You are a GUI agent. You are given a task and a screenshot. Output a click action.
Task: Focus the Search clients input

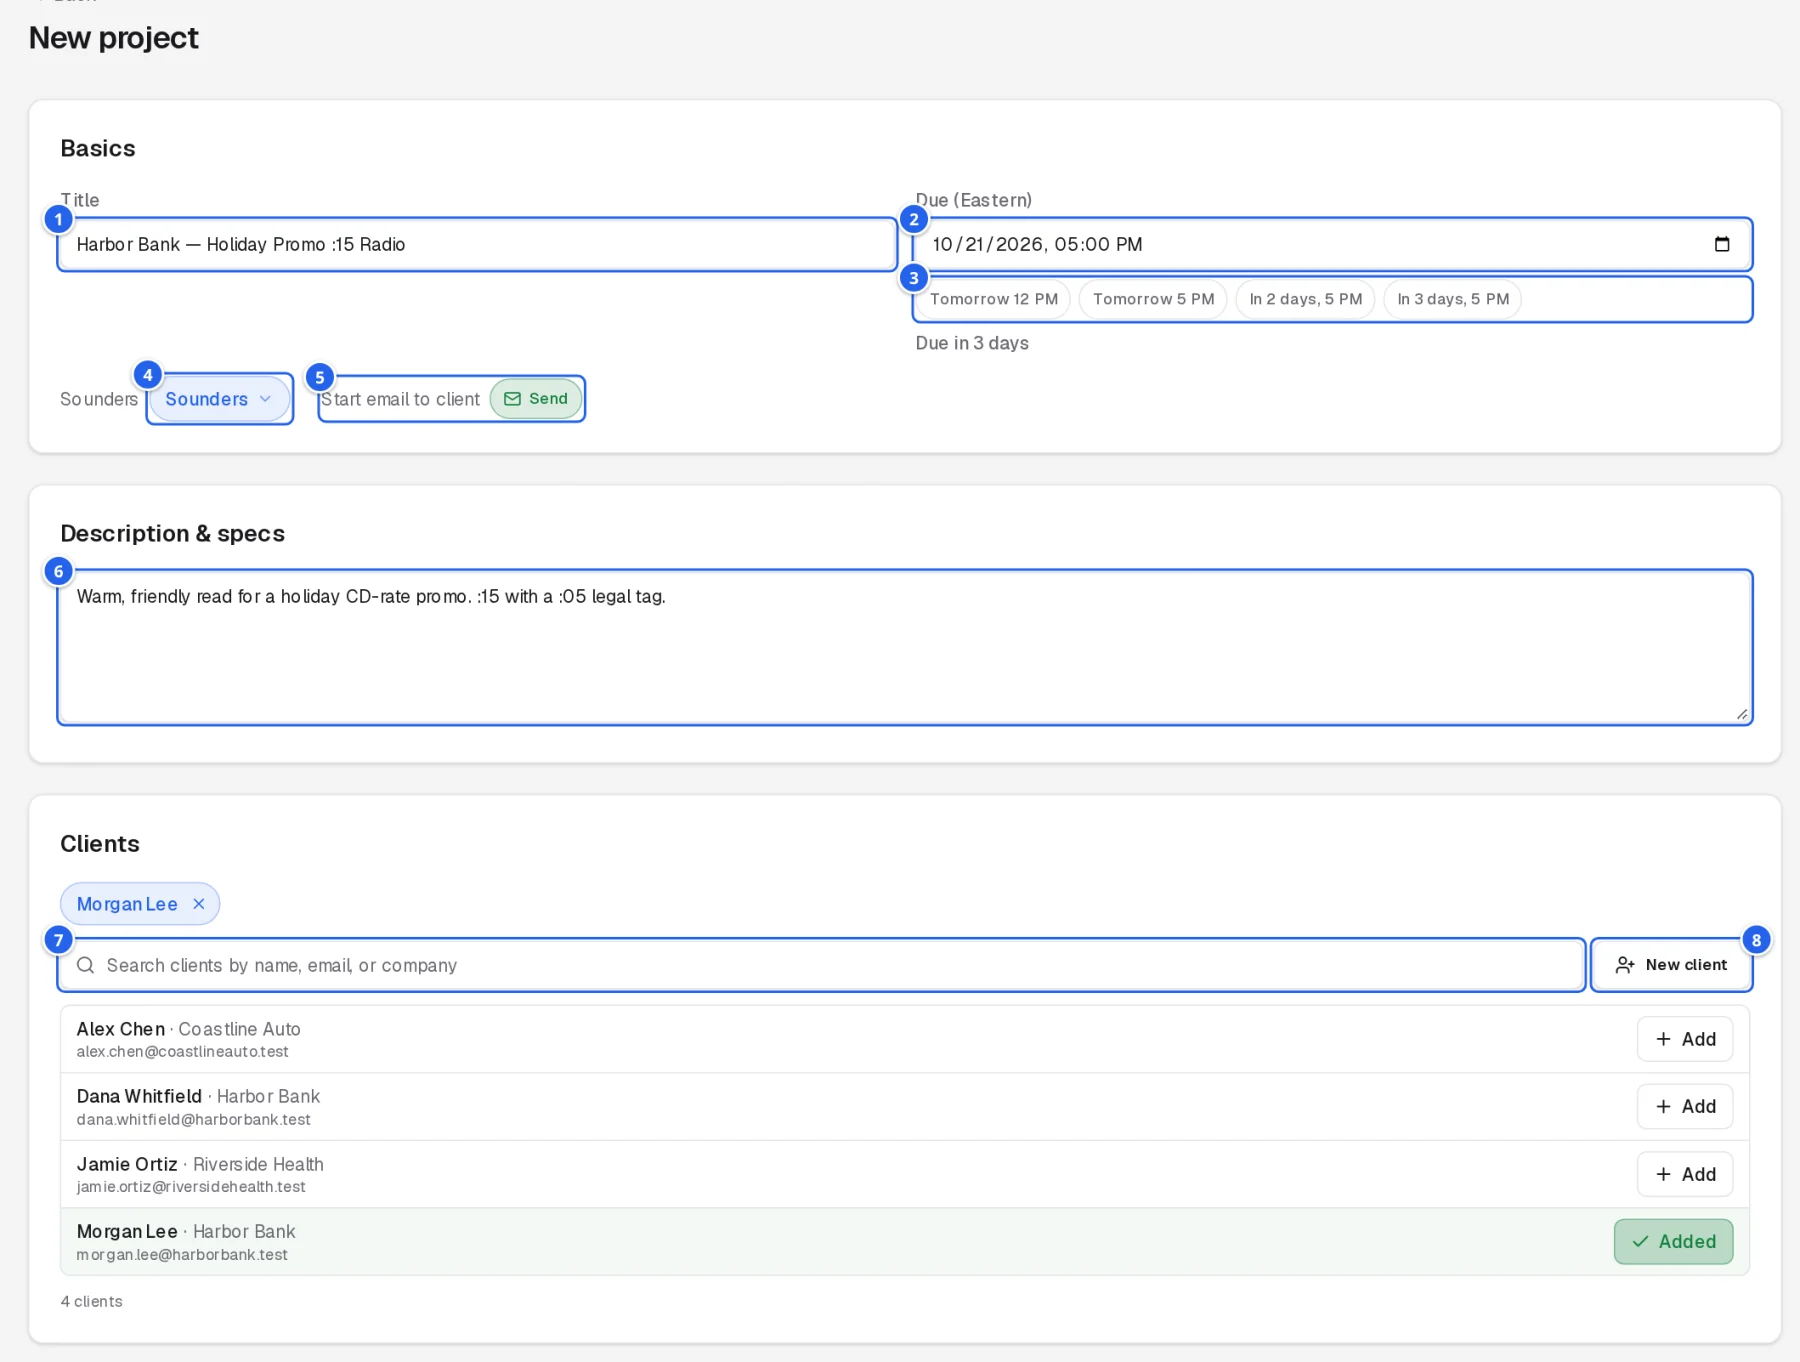pyautogui.click(x=821, y=965)
